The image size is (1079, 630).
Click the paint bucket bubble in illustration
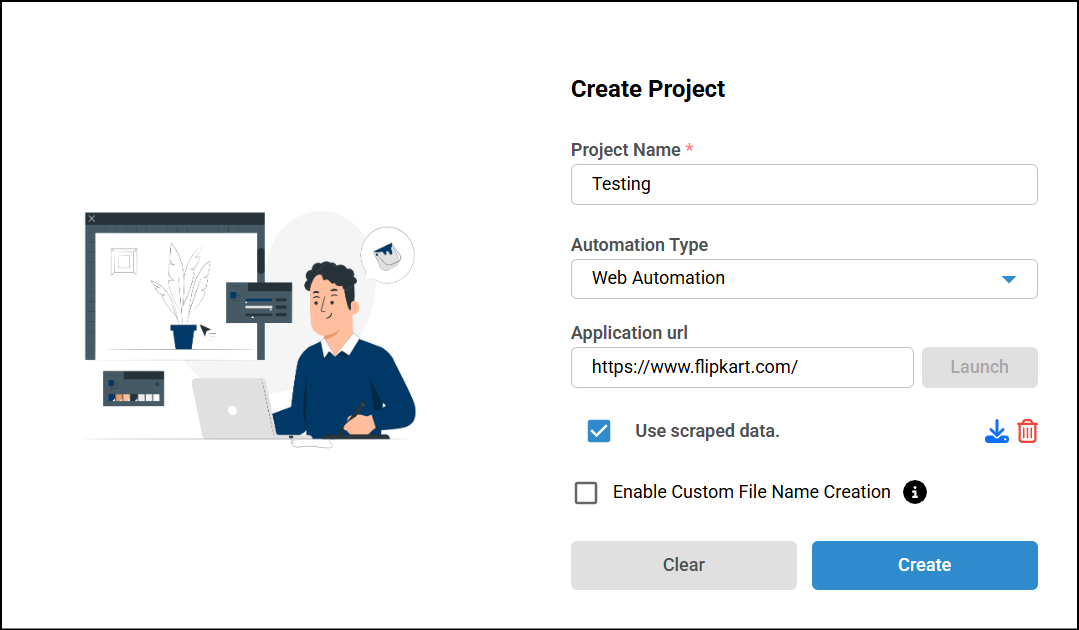coord(387,254)
